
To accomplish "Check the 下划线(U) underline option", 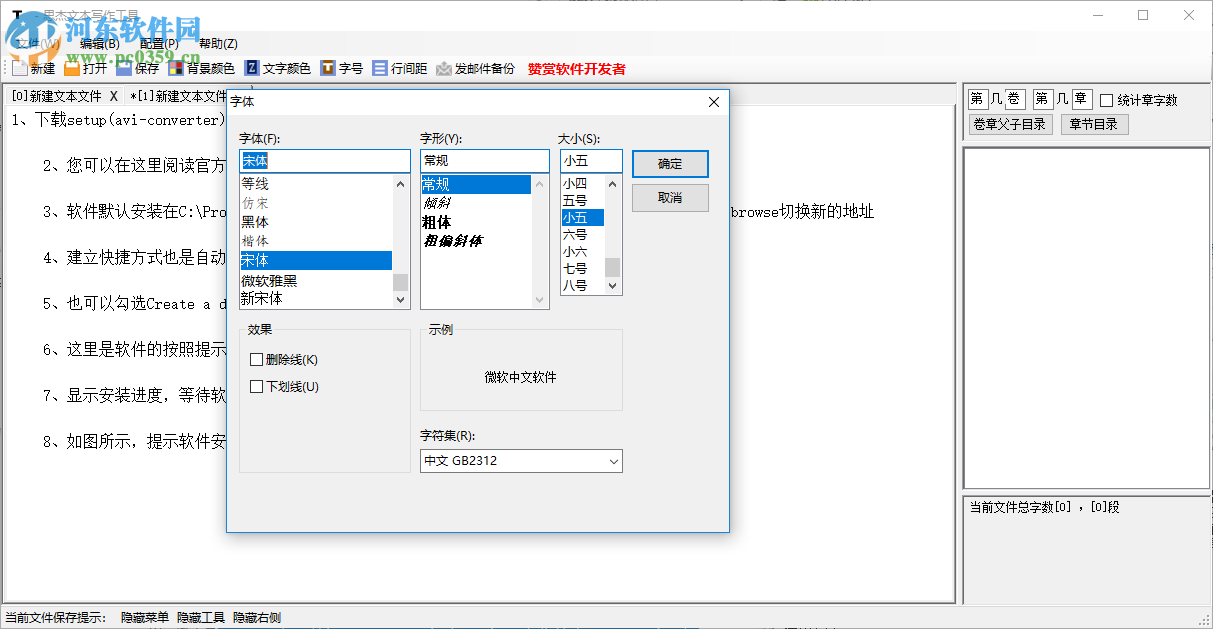I will click(257, 387).
